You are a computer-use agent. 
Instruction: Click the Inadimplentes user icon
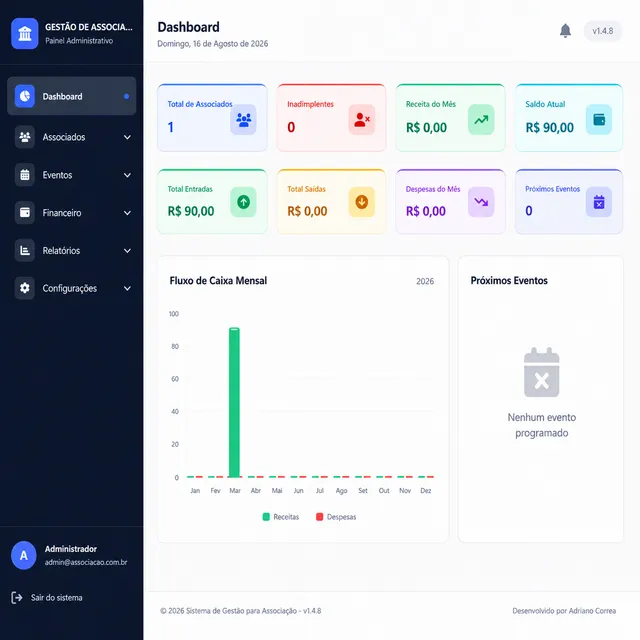click(362, 120)
